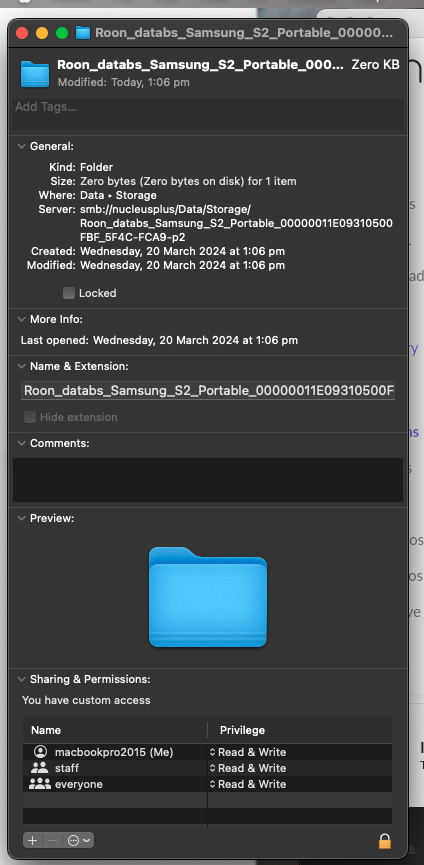424x865 pixels.
Task: Collapse the General section
Action: tap(22, 147)
